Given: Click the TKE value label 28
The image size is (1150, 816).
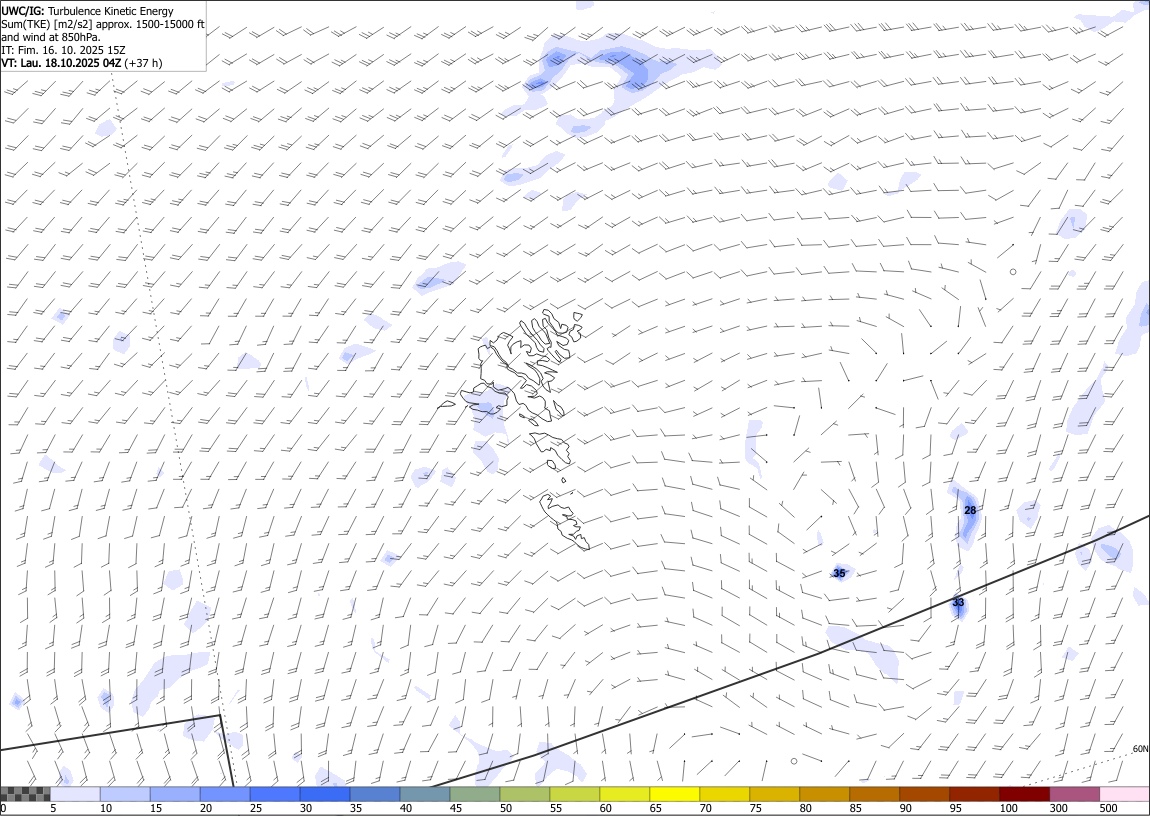Looking at the screenshot, I should click(970, 510).
